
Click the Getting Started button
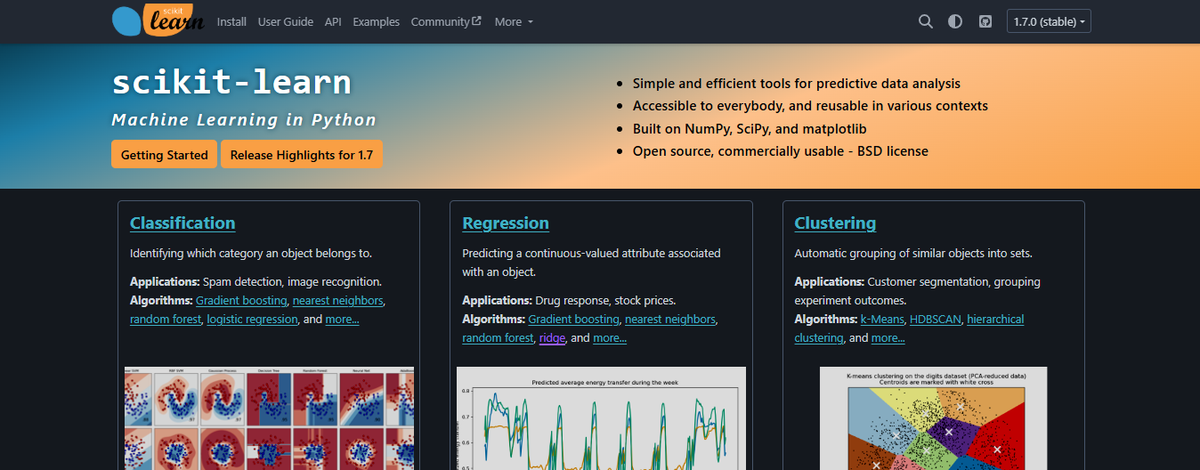[164, 155]
